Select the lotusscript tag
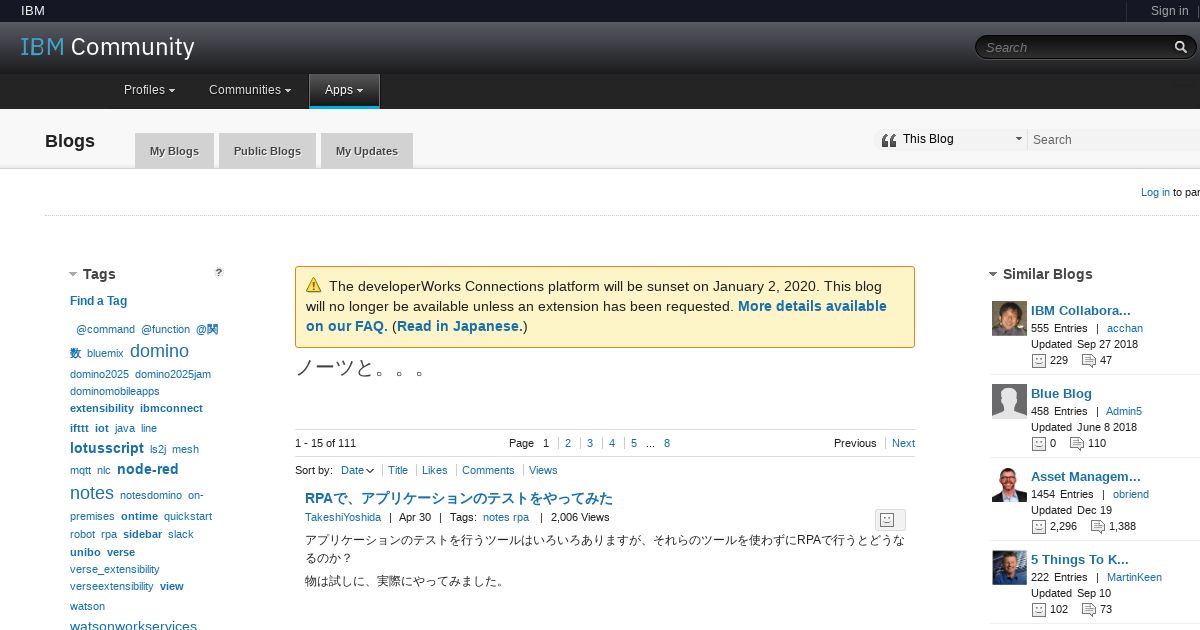Viewport: 1200px width, 630px height. [107, 448]
